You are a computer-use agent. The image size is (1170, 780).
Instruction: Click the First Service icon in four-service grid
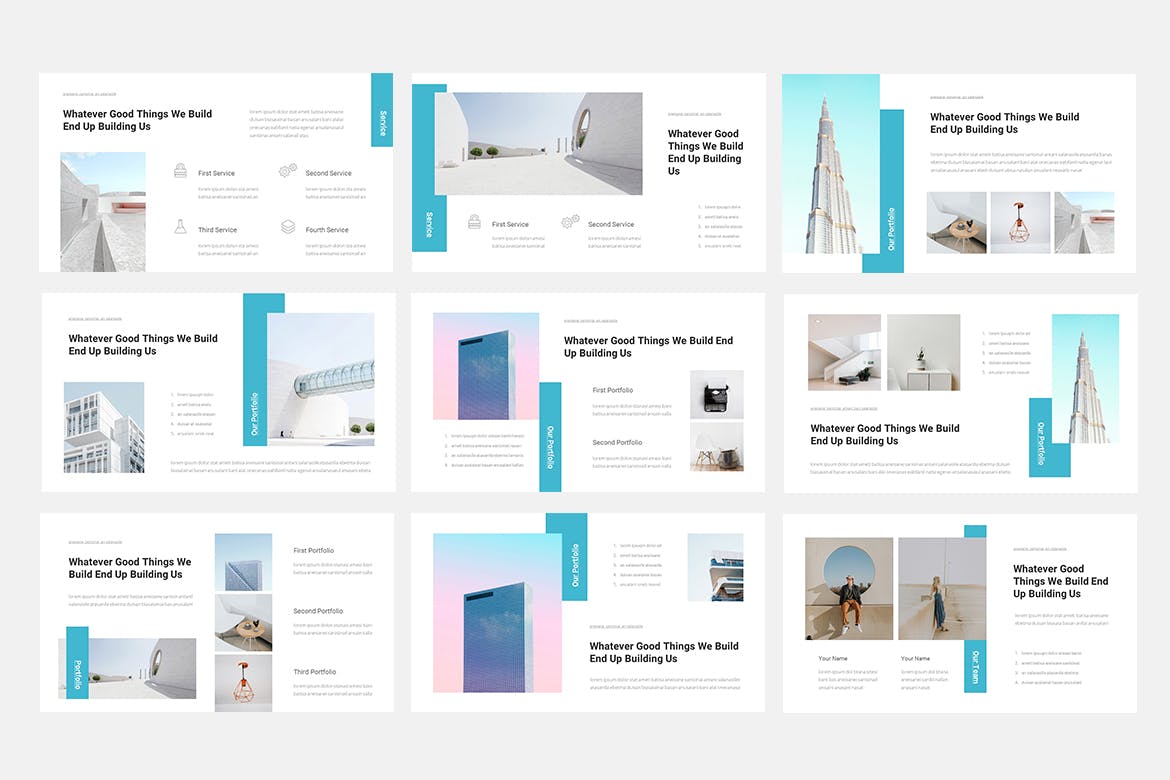pos(180,171)
